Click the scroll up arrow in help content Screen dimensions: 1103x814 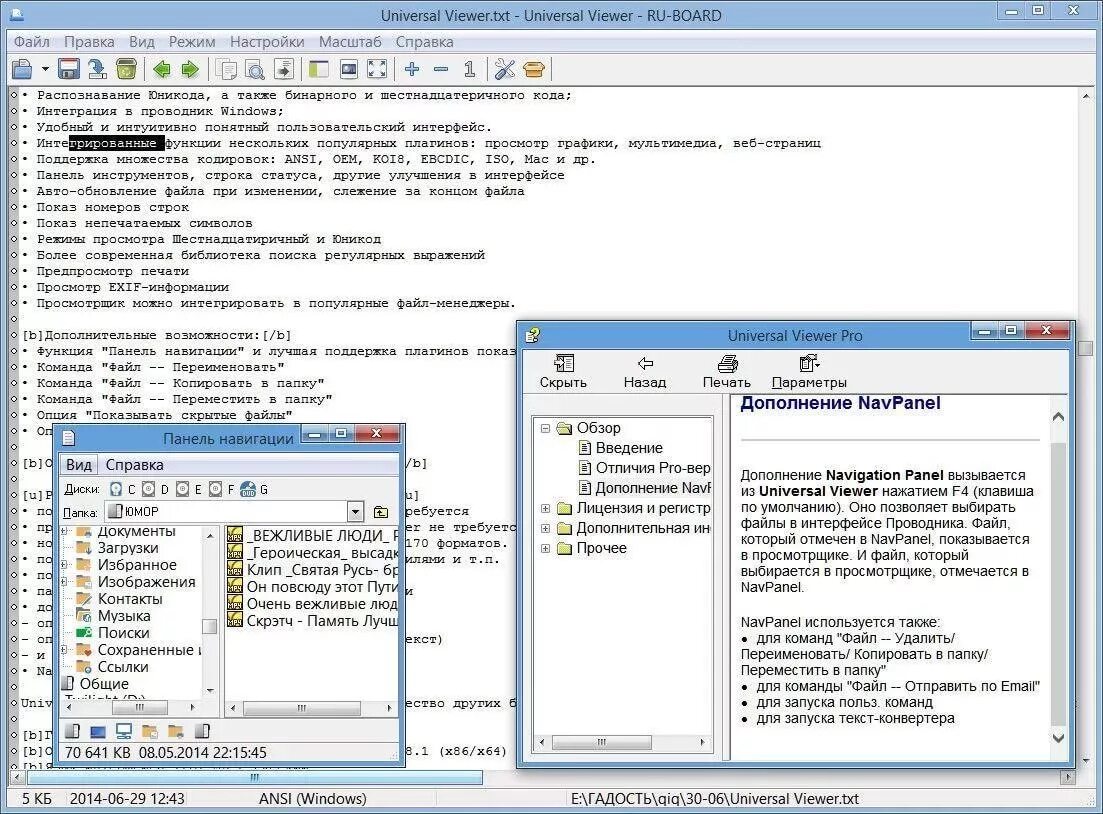pyautogui.click(x=1058, y=416)
